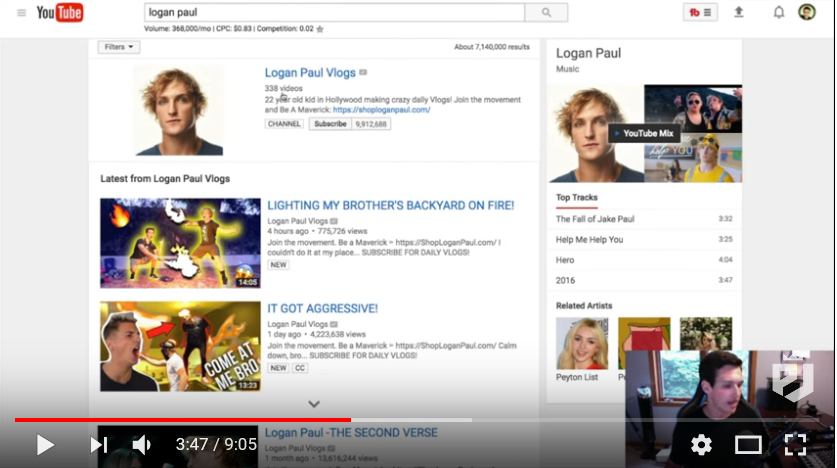Open the shoploganpaul.com link in channel description

coord(381,109)
